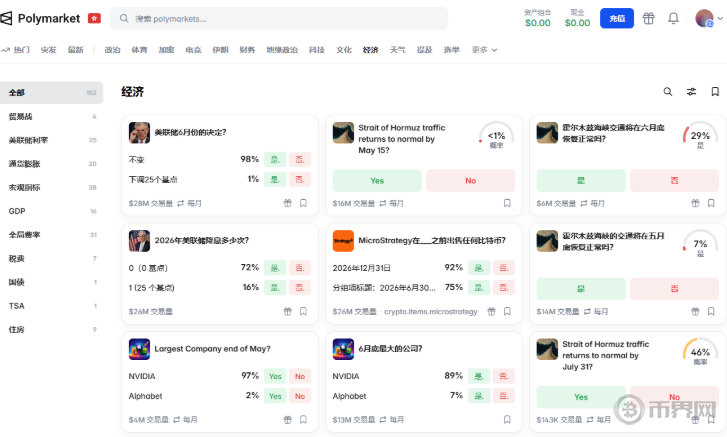Click the blue 充值 deposit button

pyautogui.click(x=617, y=19)
